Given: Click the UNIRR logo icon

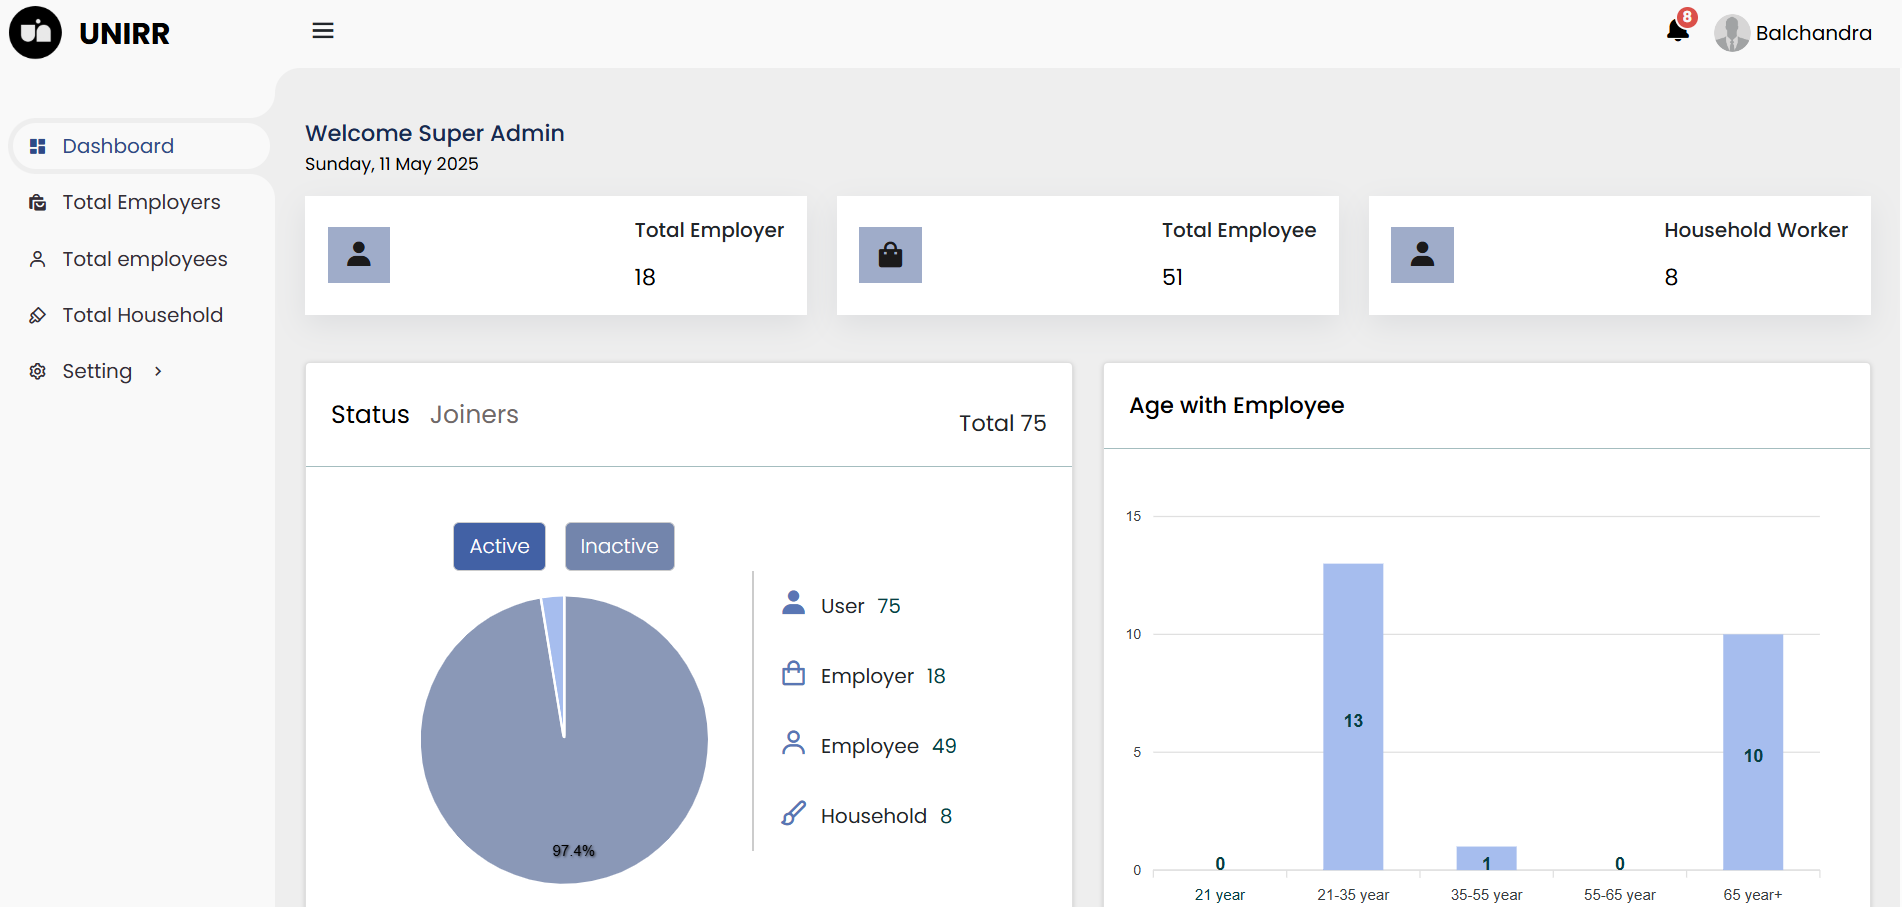Looking at the screenshot, I should 35,33.
